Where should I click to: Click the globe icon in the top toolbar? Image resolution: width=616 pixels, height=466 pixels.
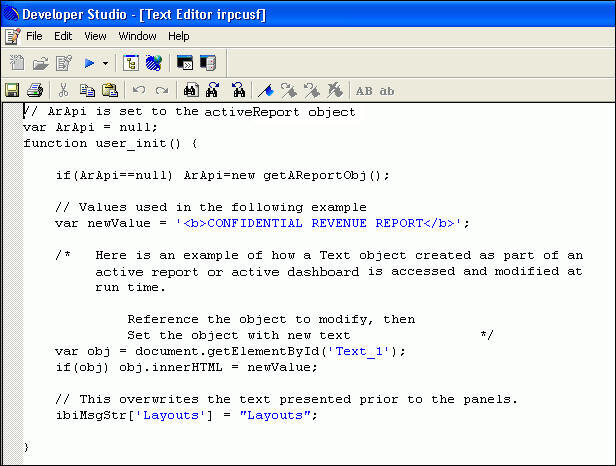tap(153, 63)
